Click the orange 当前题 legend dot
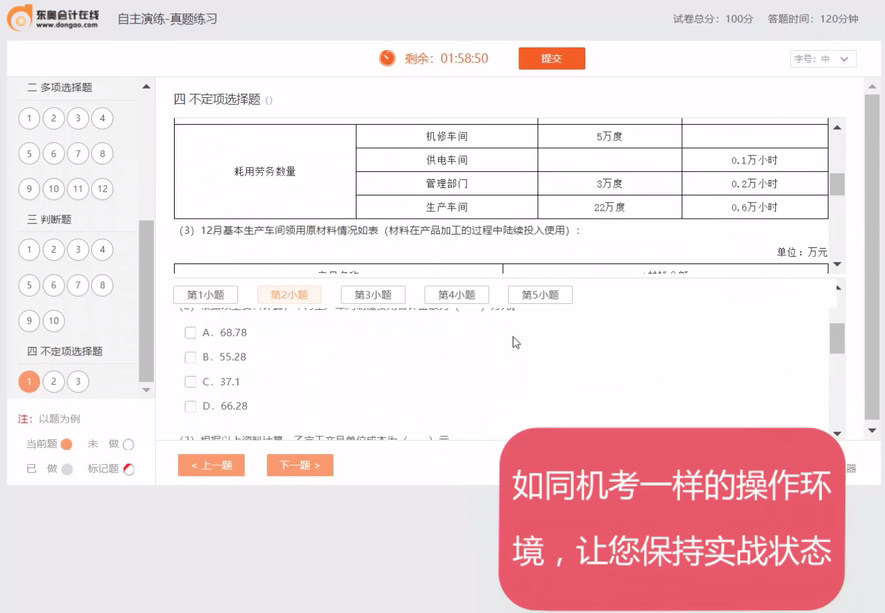 66,444
